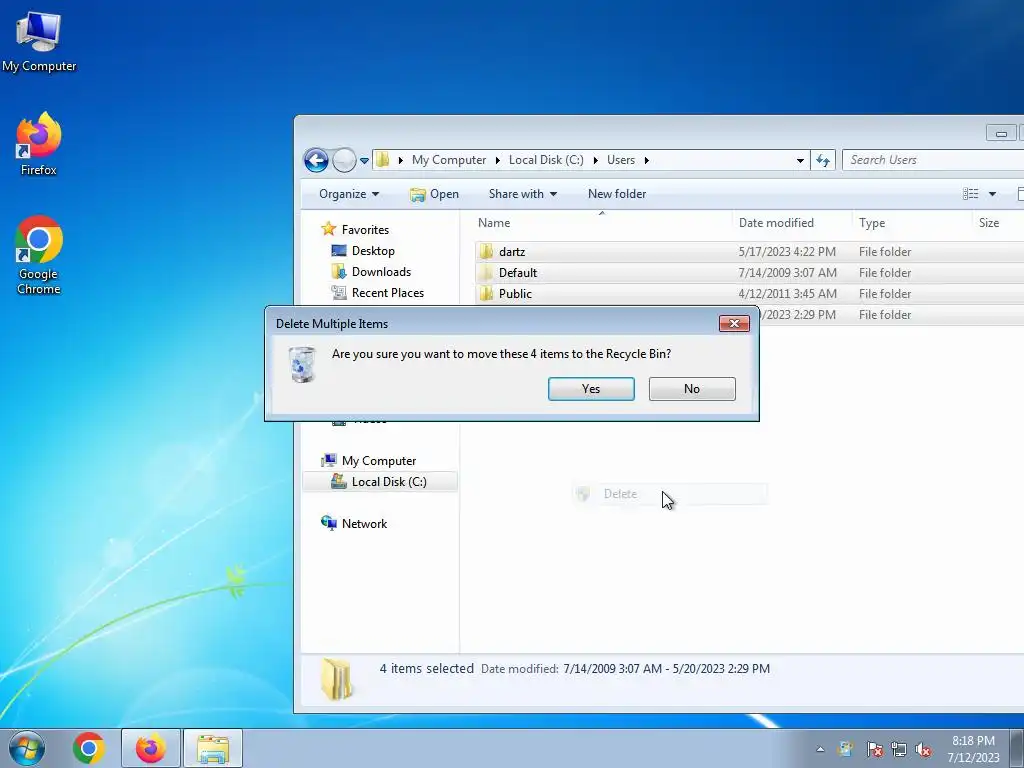Image resolution: width=1024 pixels, height=768 pixels.
Task: Click Open in the toolbar
Action: tap(434, 194)
